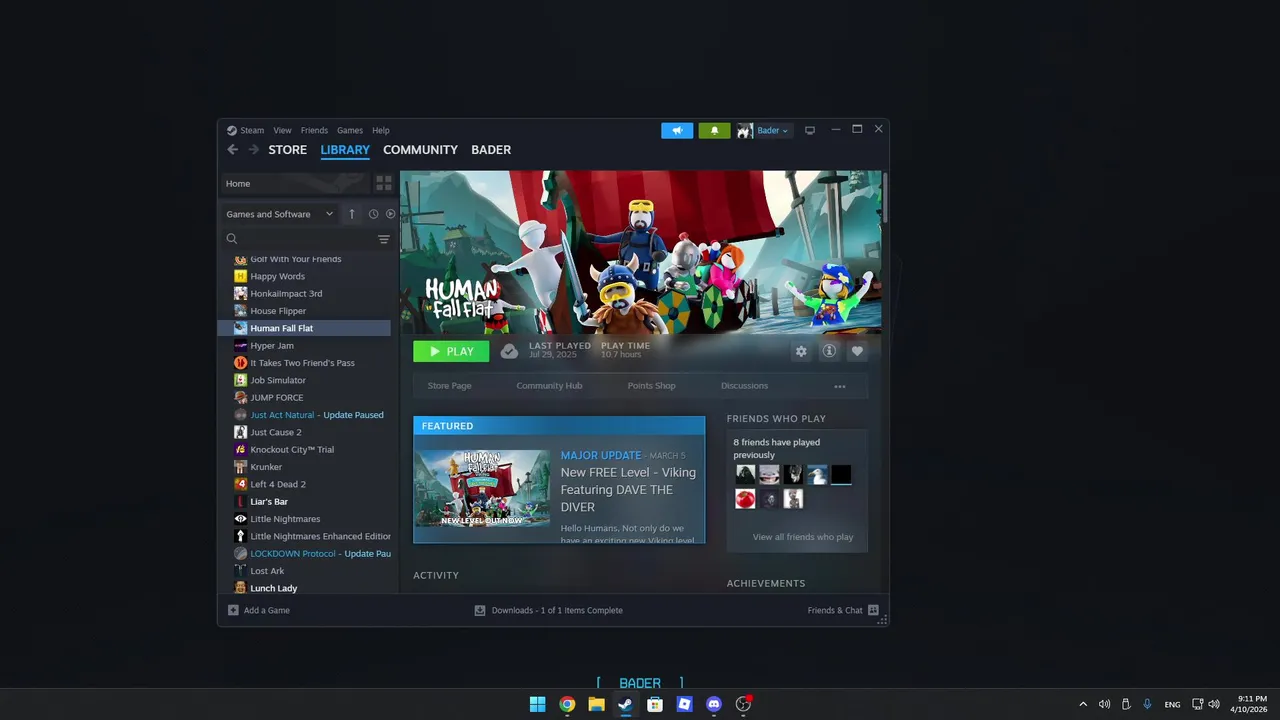This screenshot has width=1280, height=720.
Task: Select the LIBRARY tab
Action: (x=345, y=150)
